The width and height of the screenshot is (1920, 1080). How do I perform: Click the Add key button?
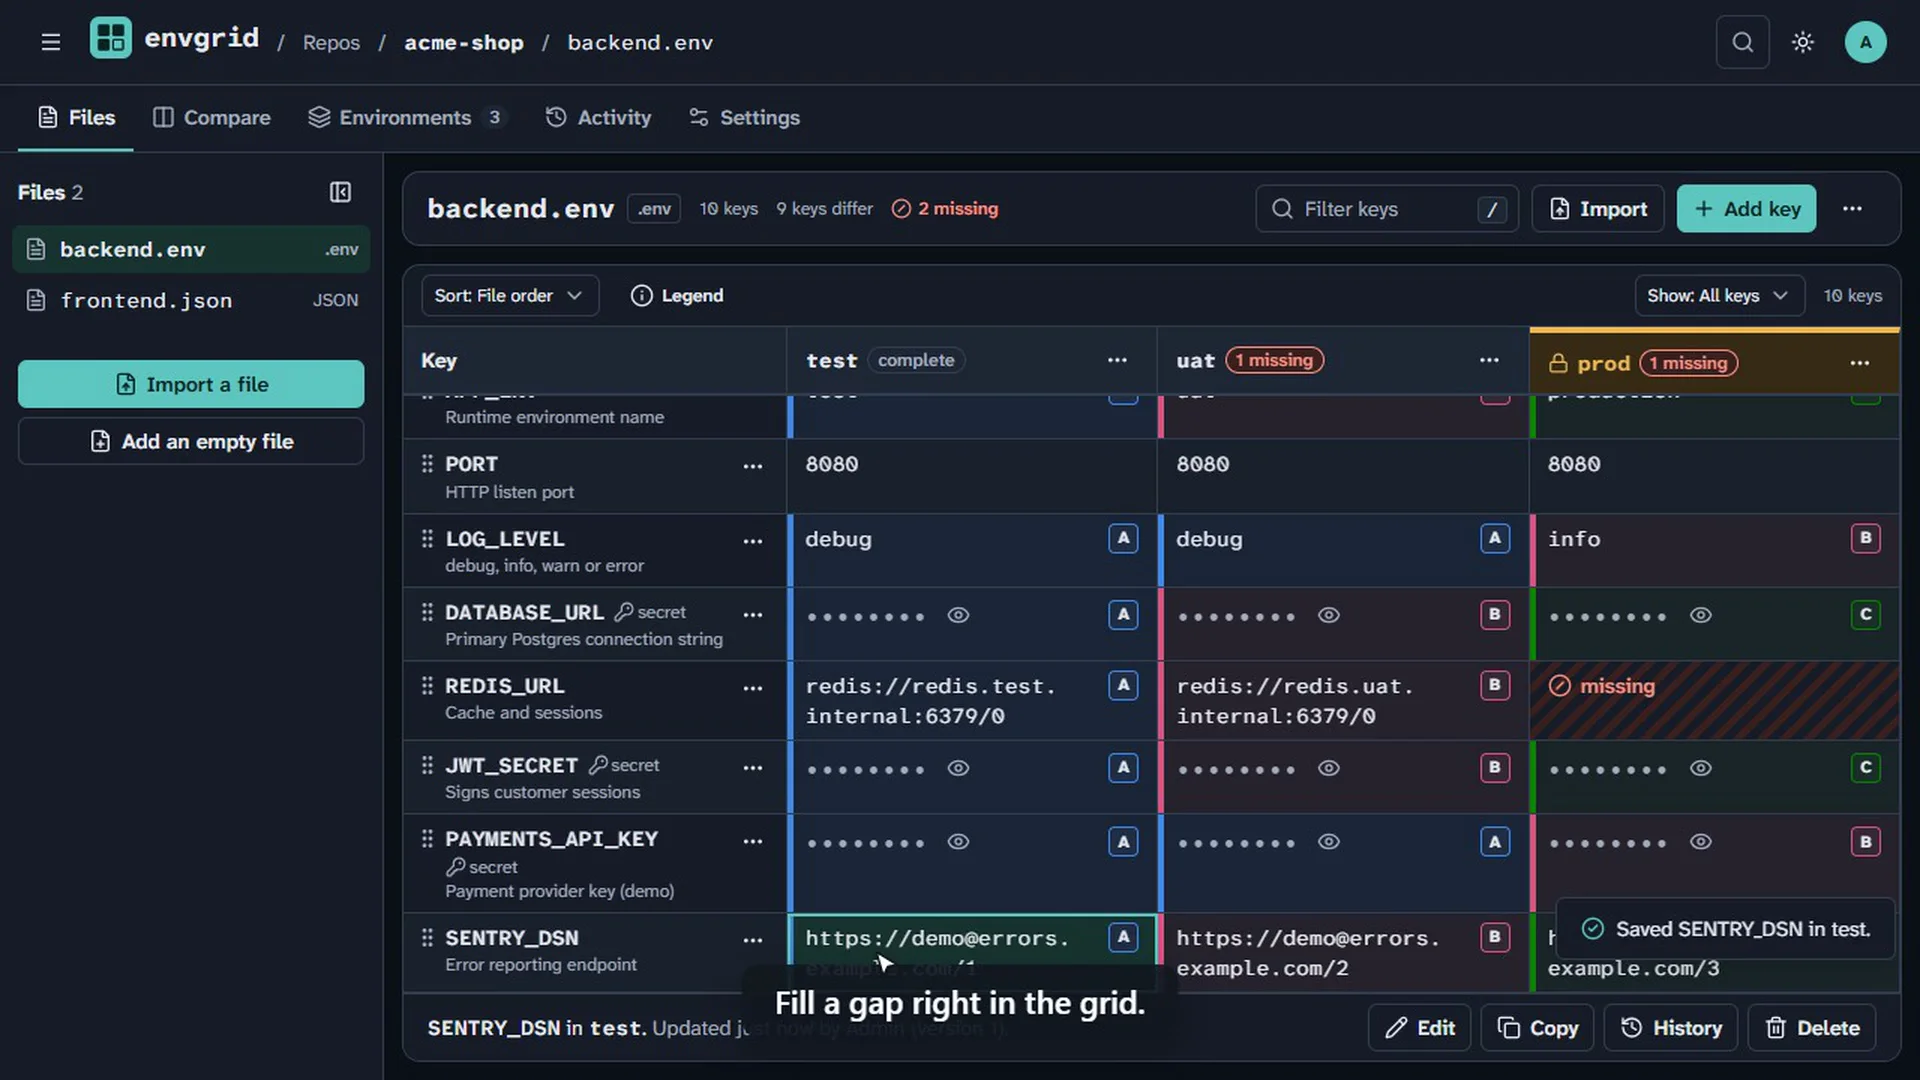pyautogui.click(x=1746, y=209)
